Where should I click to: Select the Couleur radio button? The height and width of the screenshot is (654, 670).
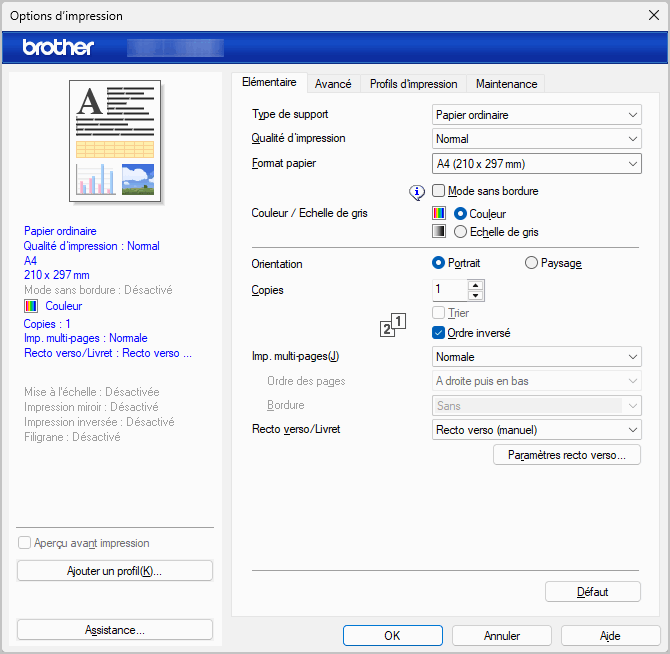coord(460,213)
